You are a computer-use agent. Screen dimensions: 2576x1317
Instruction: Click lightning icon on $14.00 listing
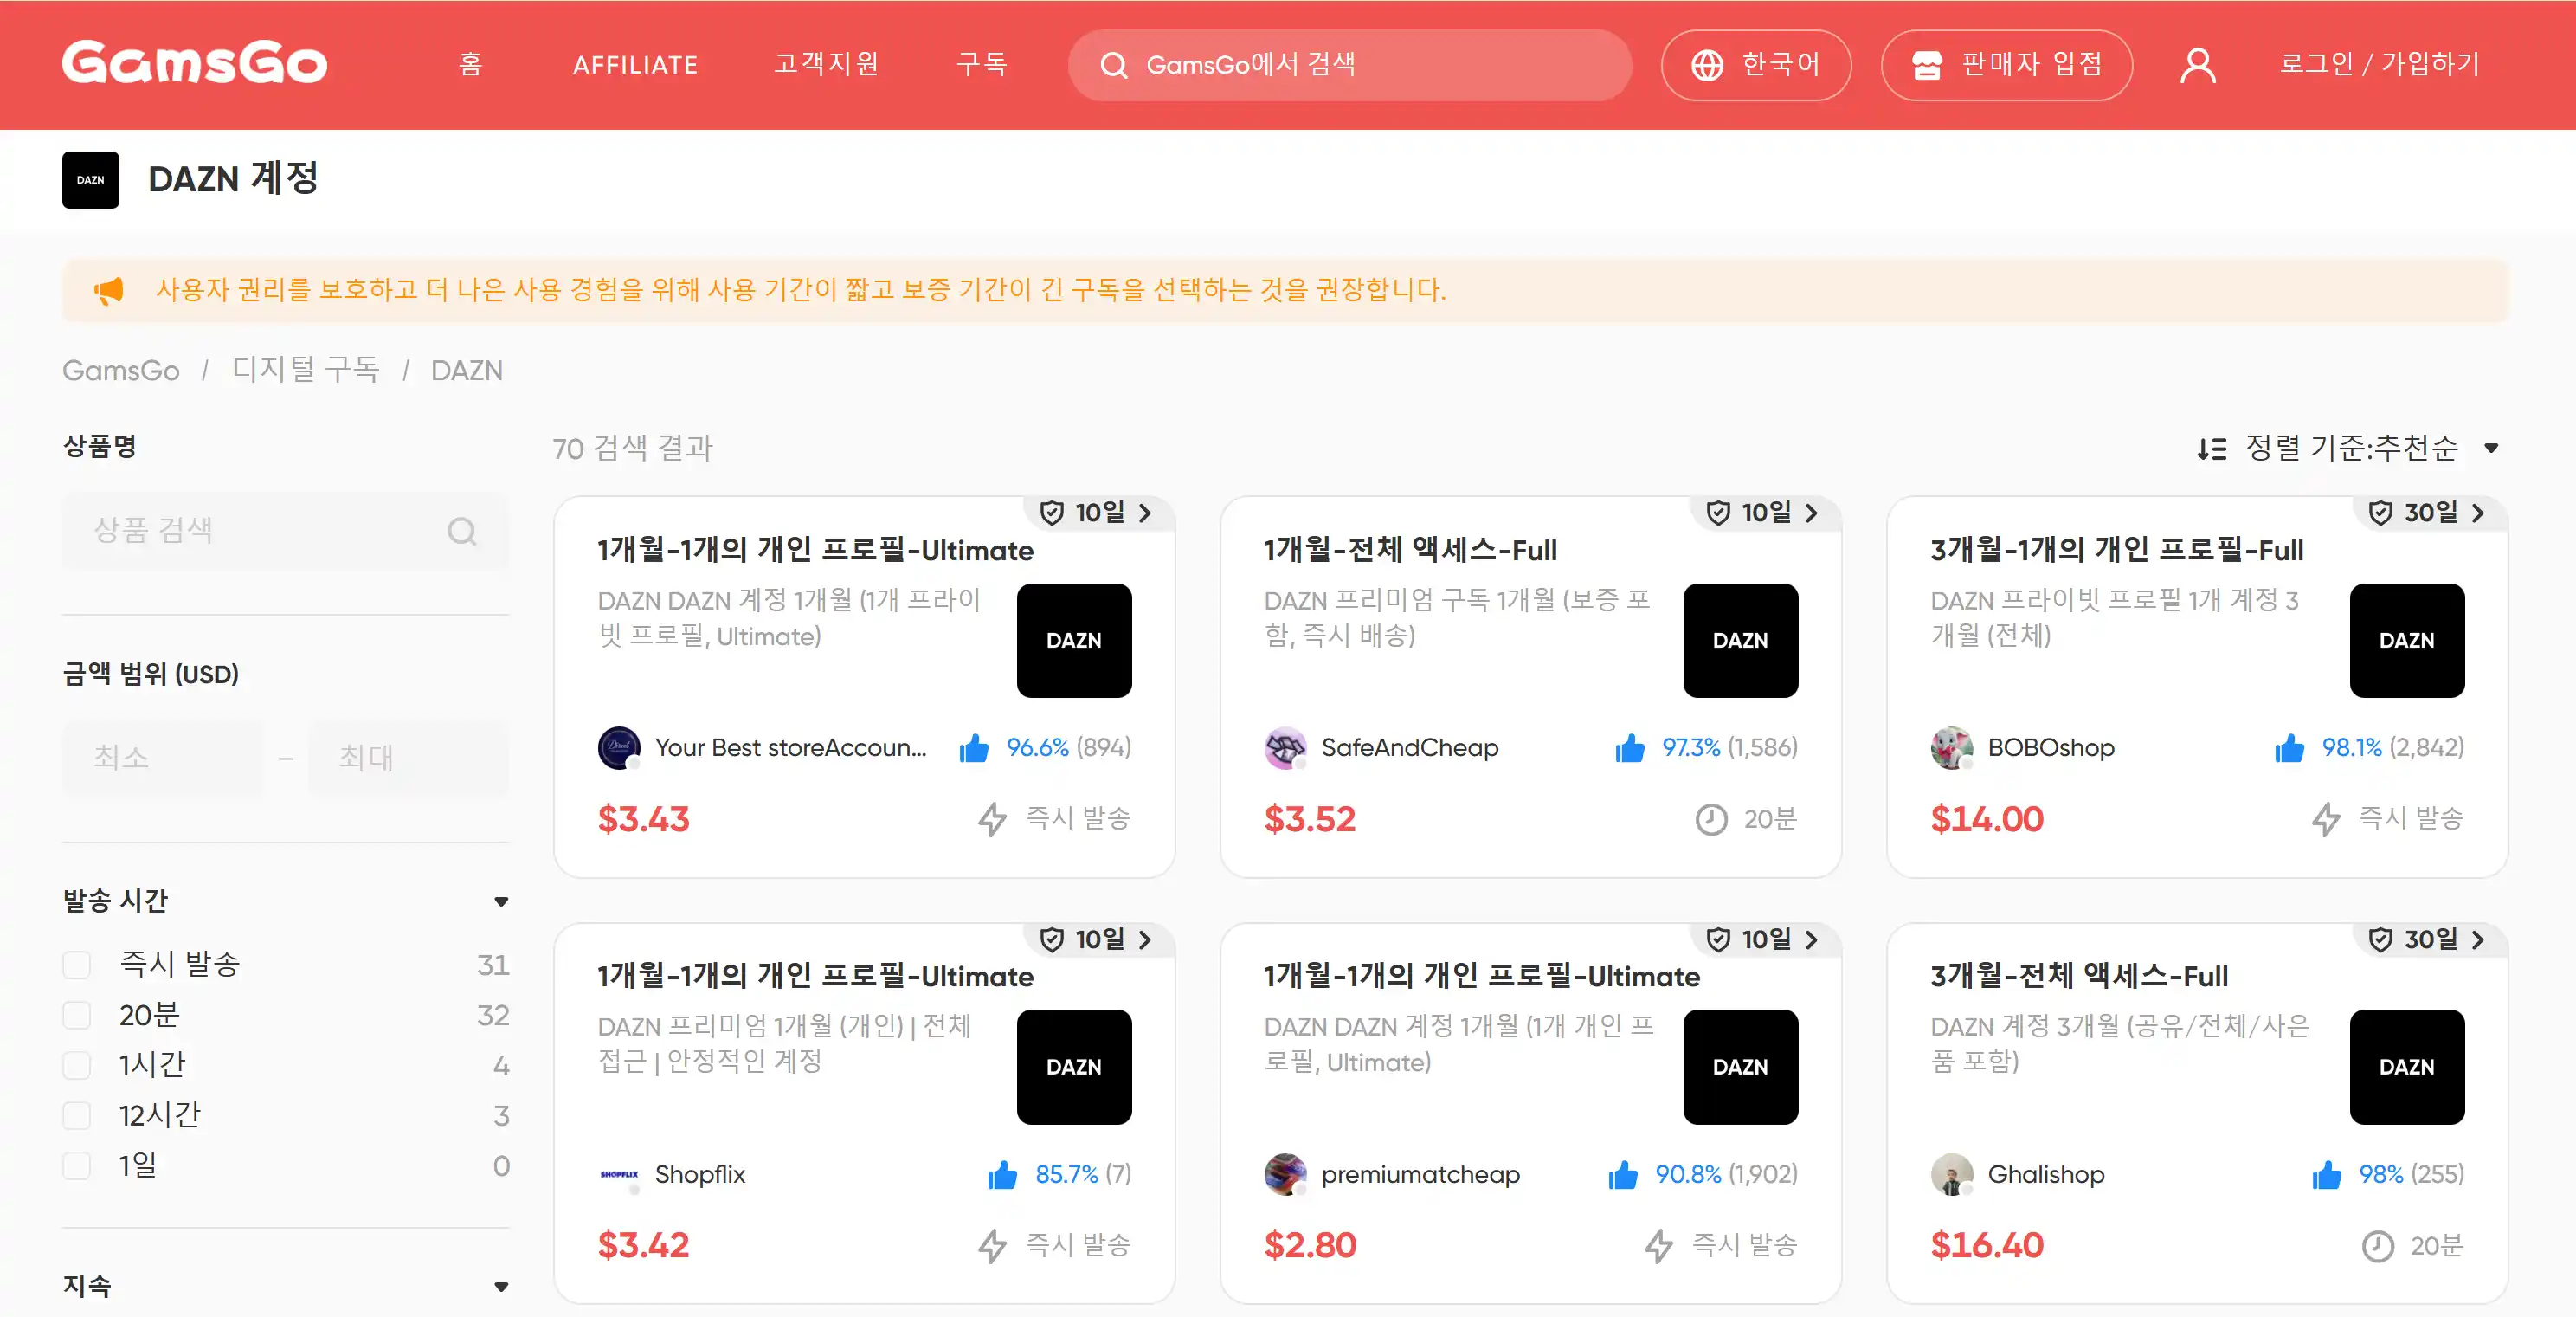tap(2325, 819)
